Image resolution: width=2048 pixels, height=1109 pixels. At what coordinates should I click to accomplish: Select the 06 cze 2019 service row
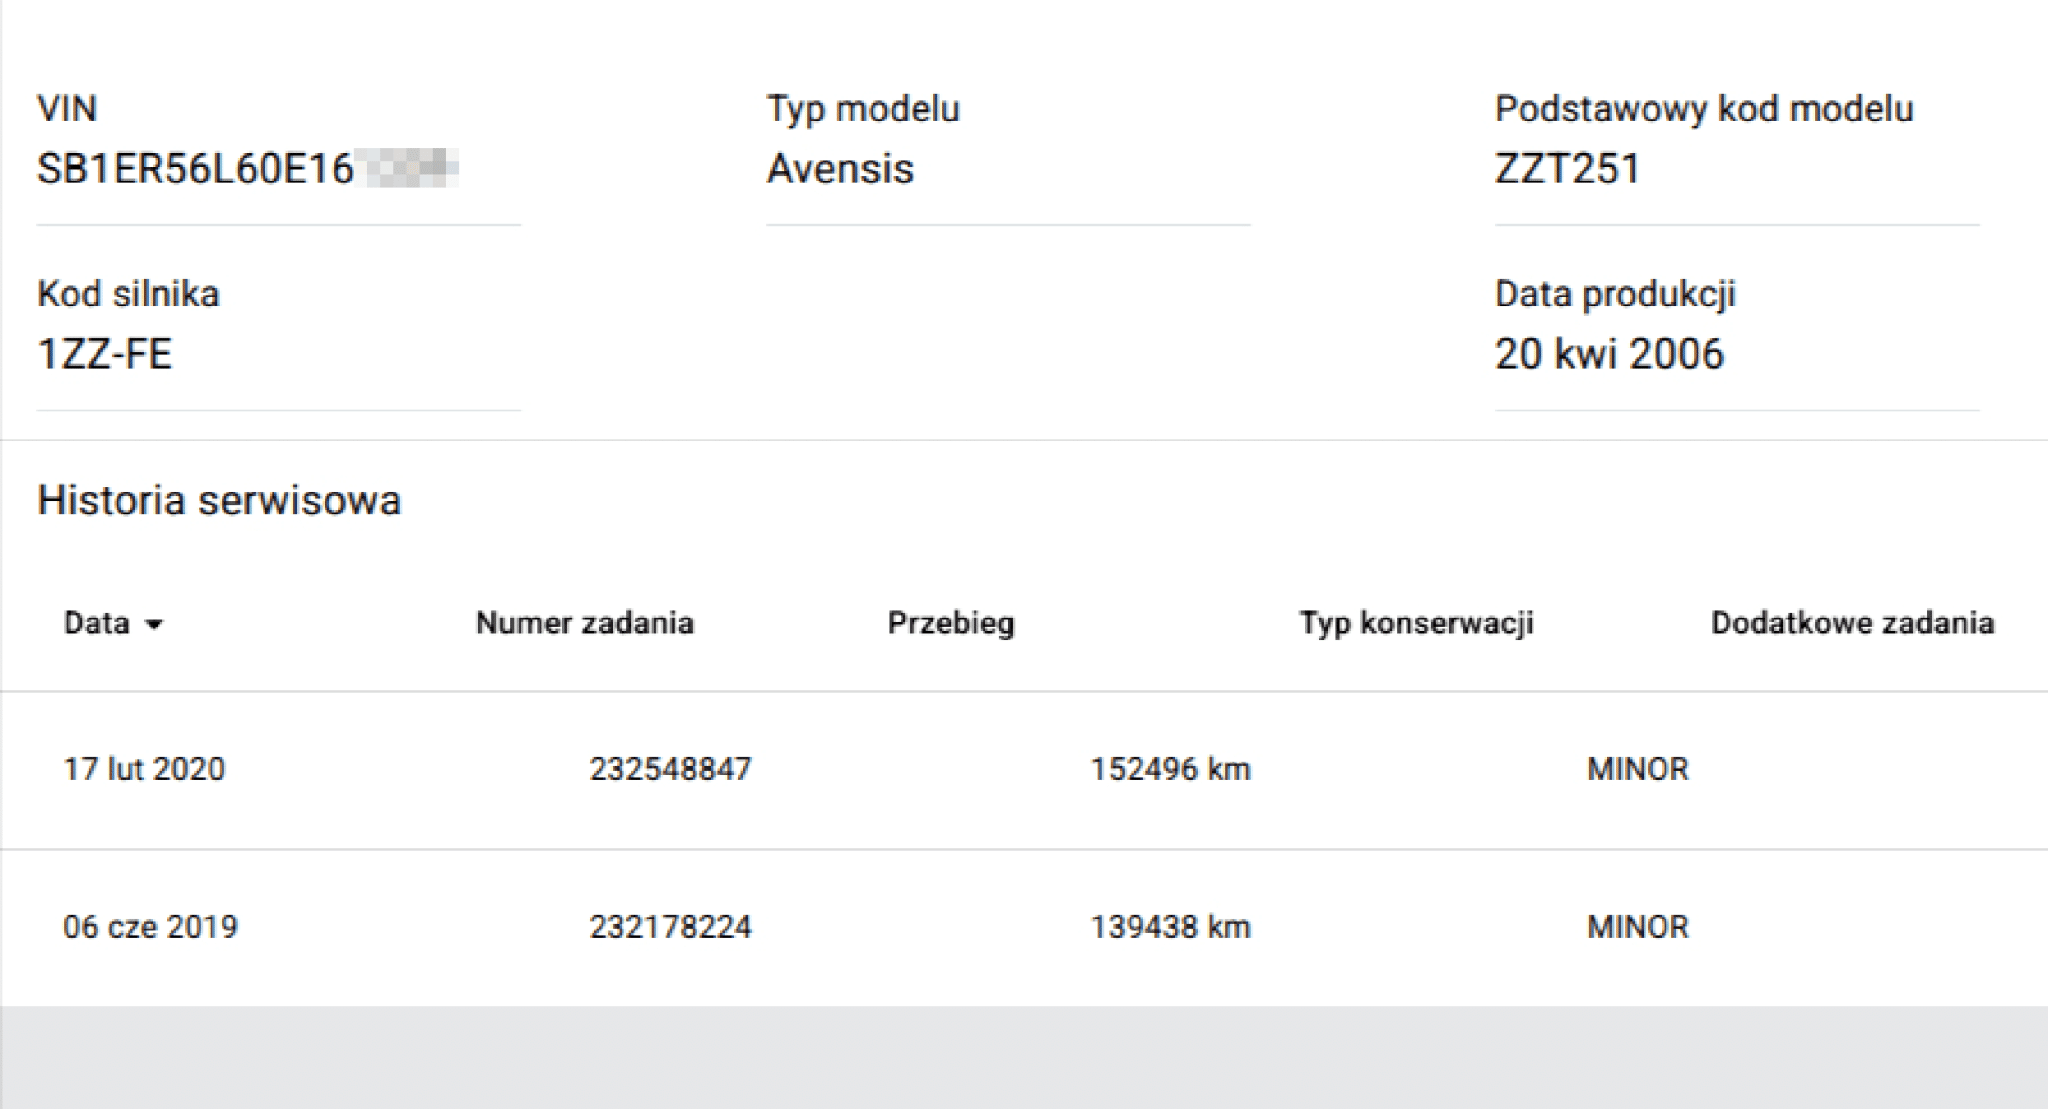tap(150, 927)
